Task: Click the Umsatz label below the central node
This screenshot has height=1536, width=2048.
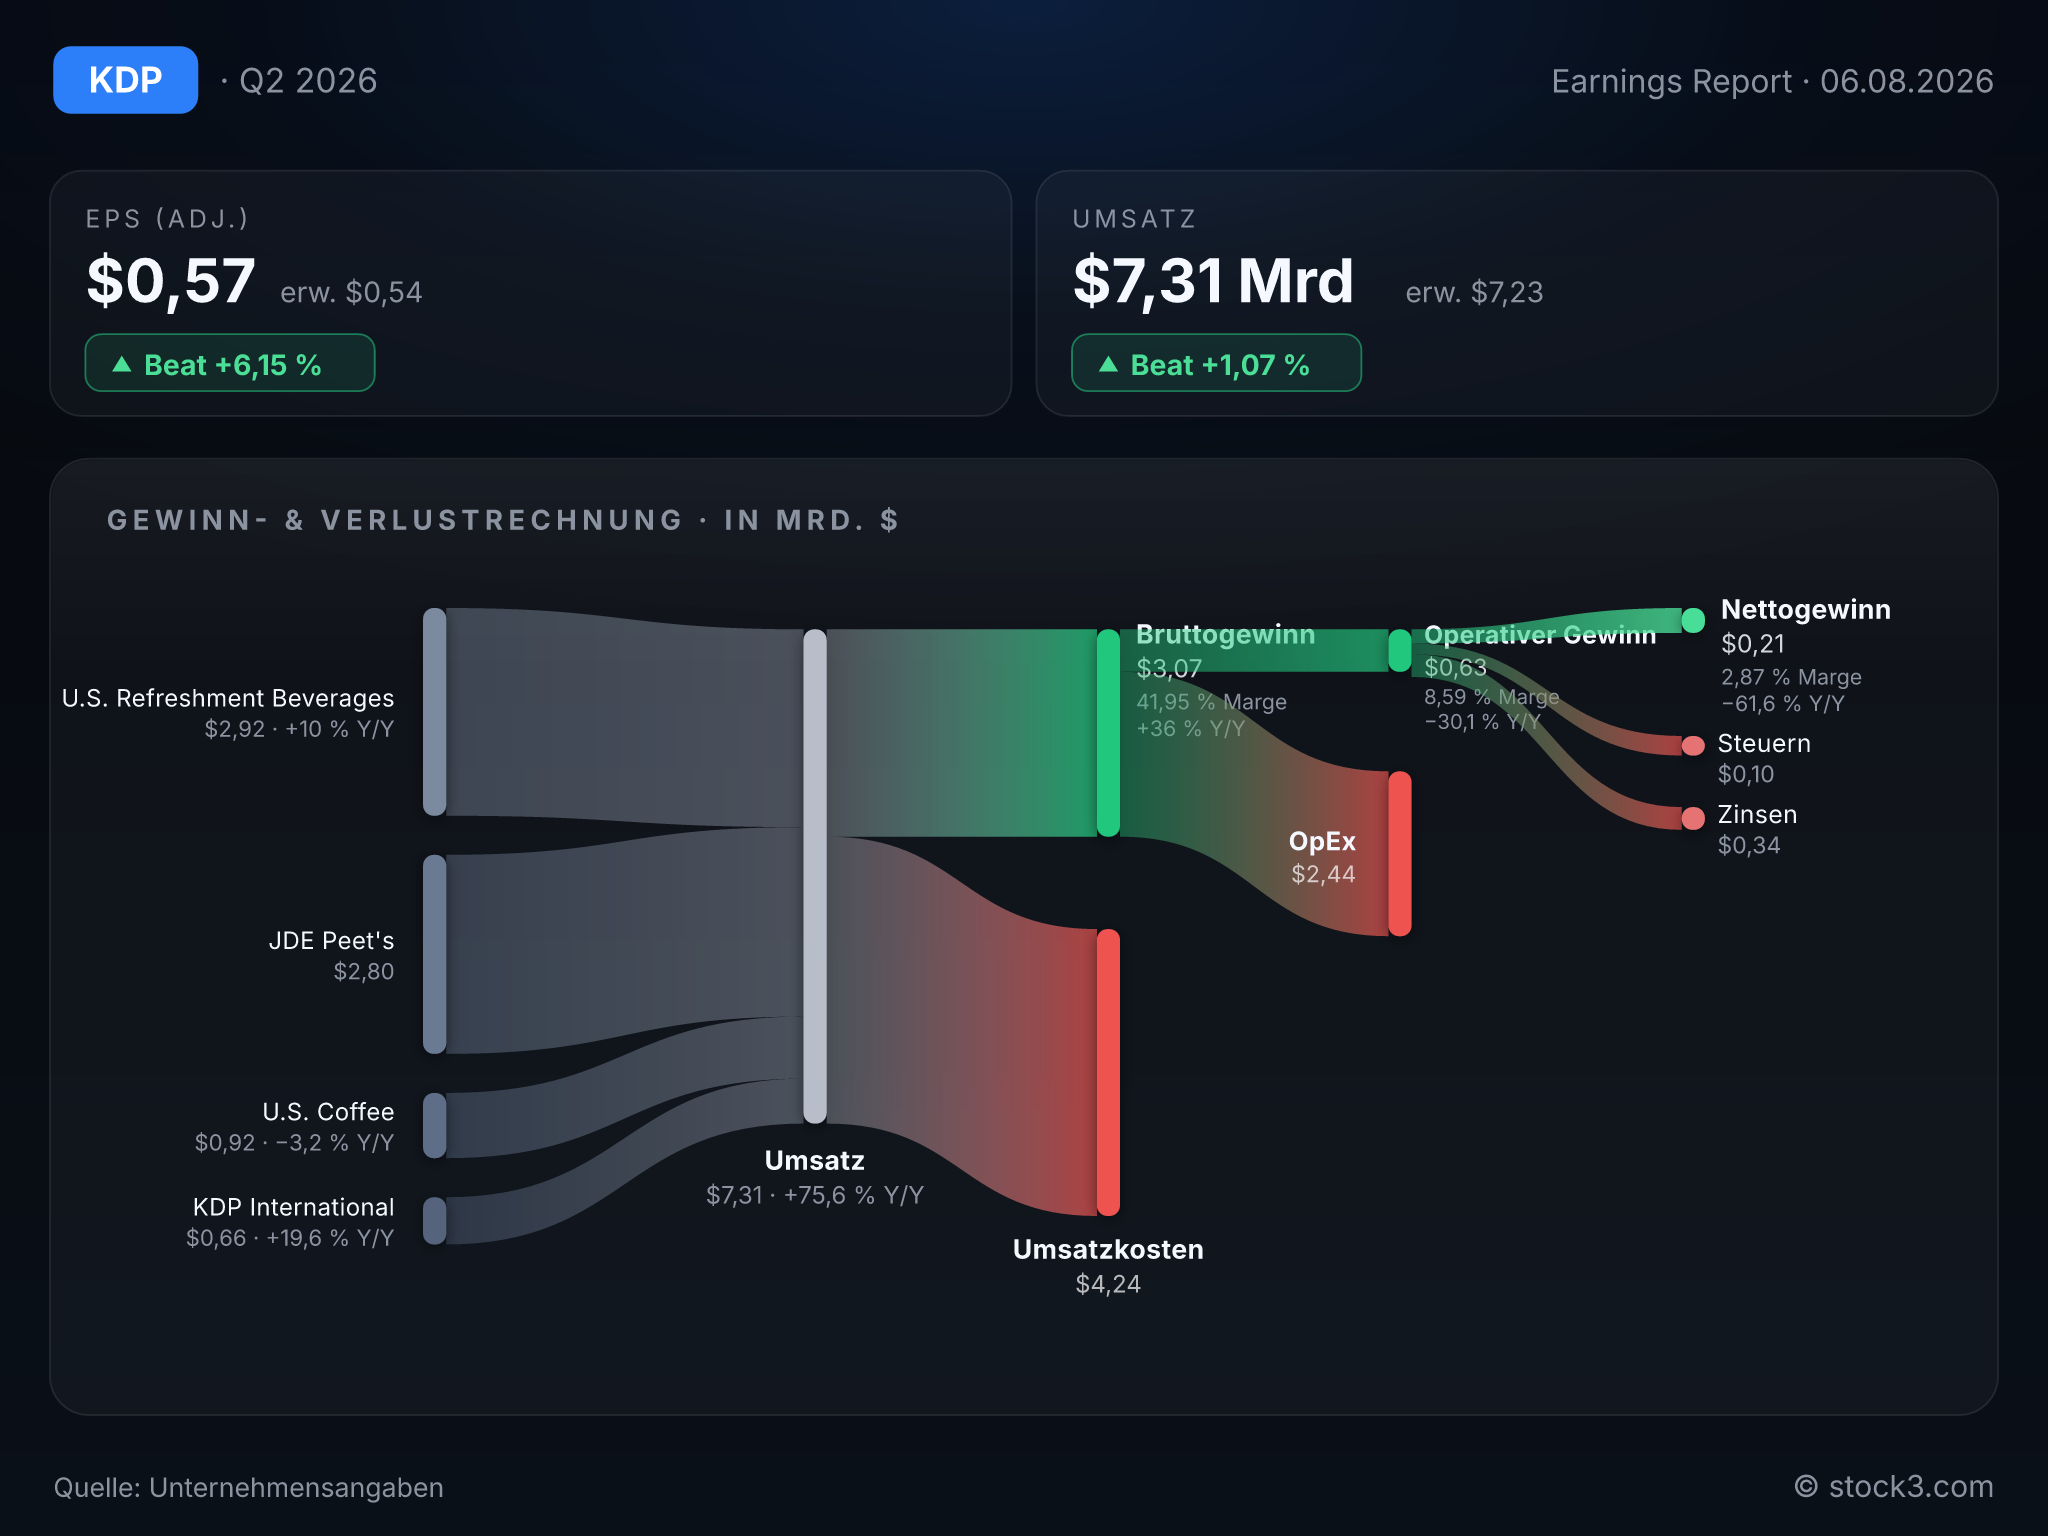Action: coord(815,1161)
